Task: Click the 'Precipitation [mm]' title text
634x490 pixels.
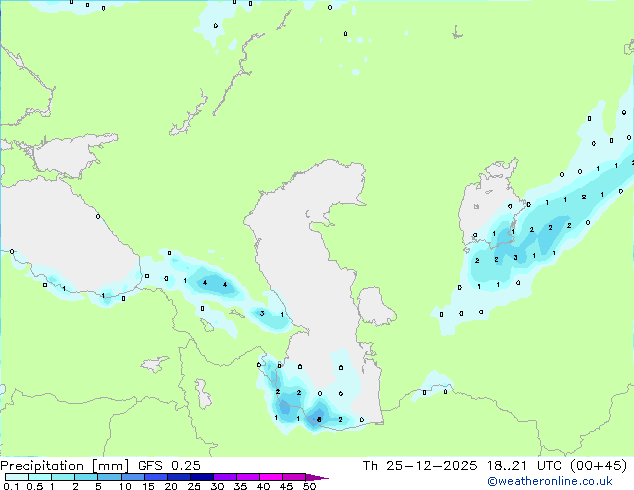Action: pos(64,466)
